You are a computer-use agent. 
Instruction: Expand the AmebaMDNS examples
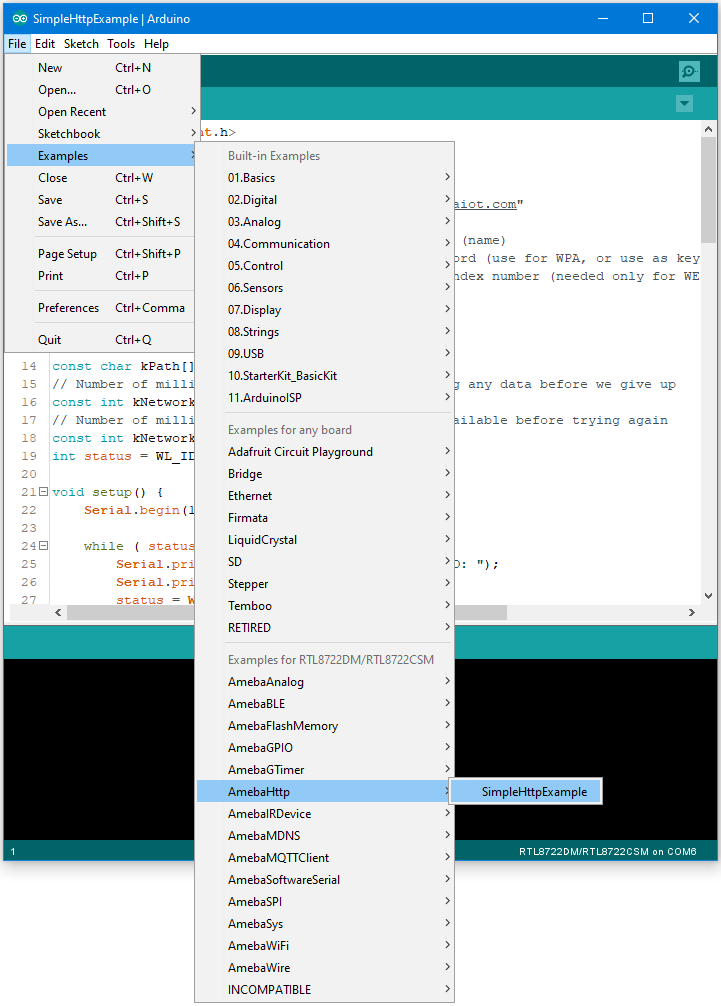(325, 836)
